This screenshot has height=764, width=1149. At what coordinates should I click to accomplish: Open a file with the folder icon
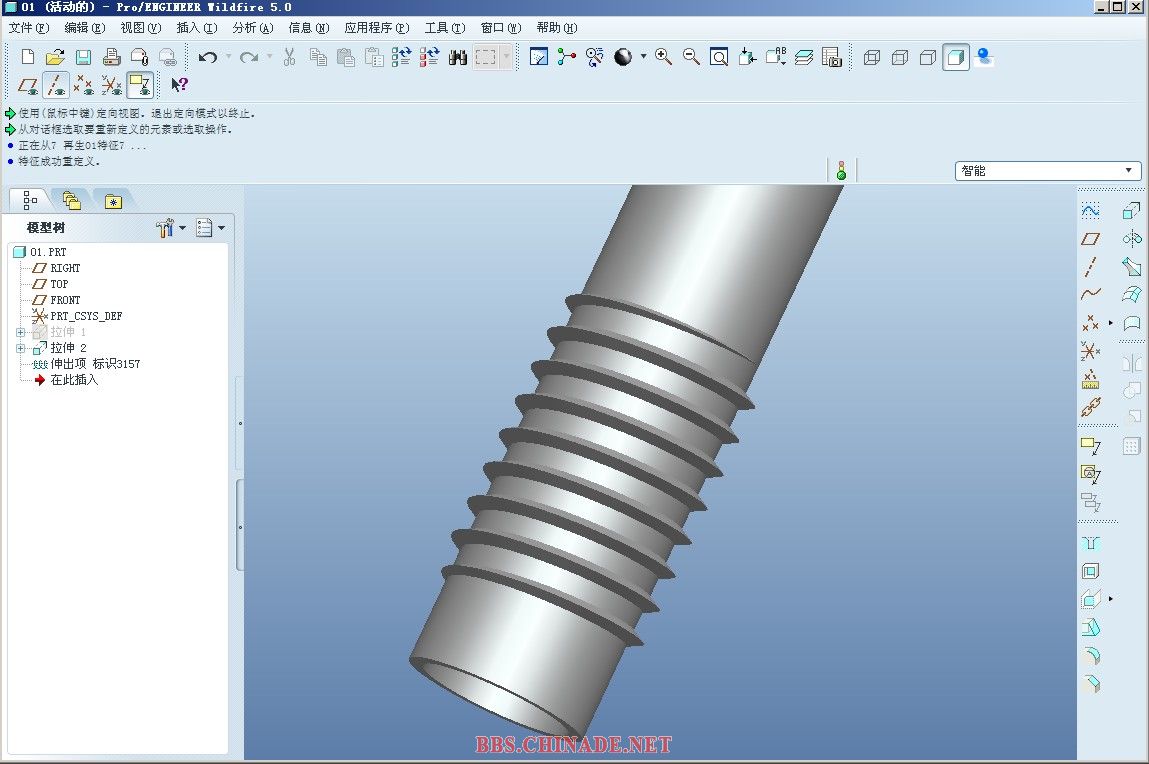(x=55, y=57)
